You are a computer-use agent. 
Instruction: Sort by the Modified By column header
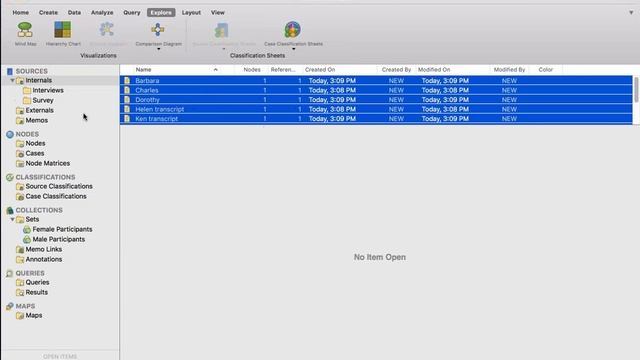509,70
